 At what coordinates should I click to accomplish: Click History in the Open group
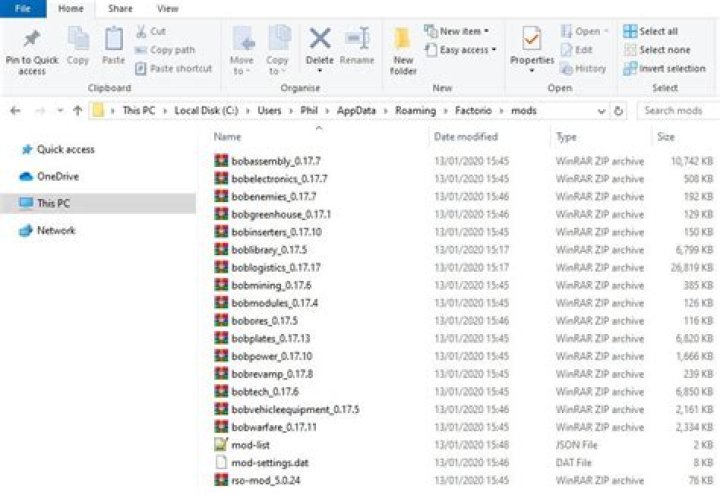click(x=583, y=69)
